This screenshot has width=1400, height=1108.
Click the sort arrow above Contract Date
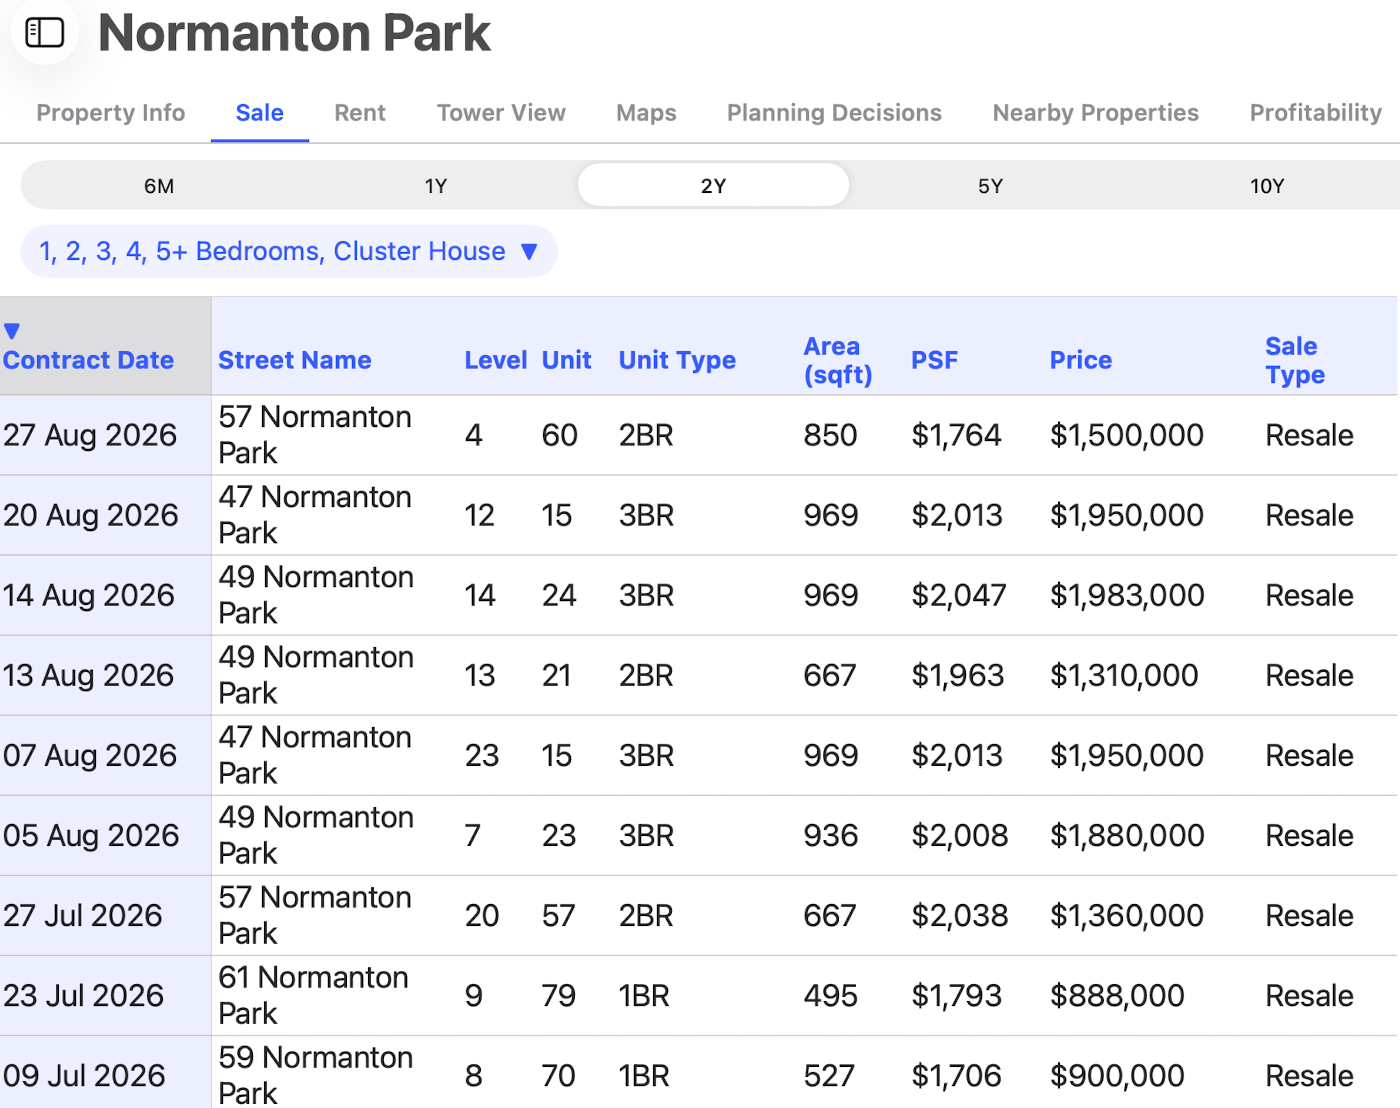pos(12,331)
